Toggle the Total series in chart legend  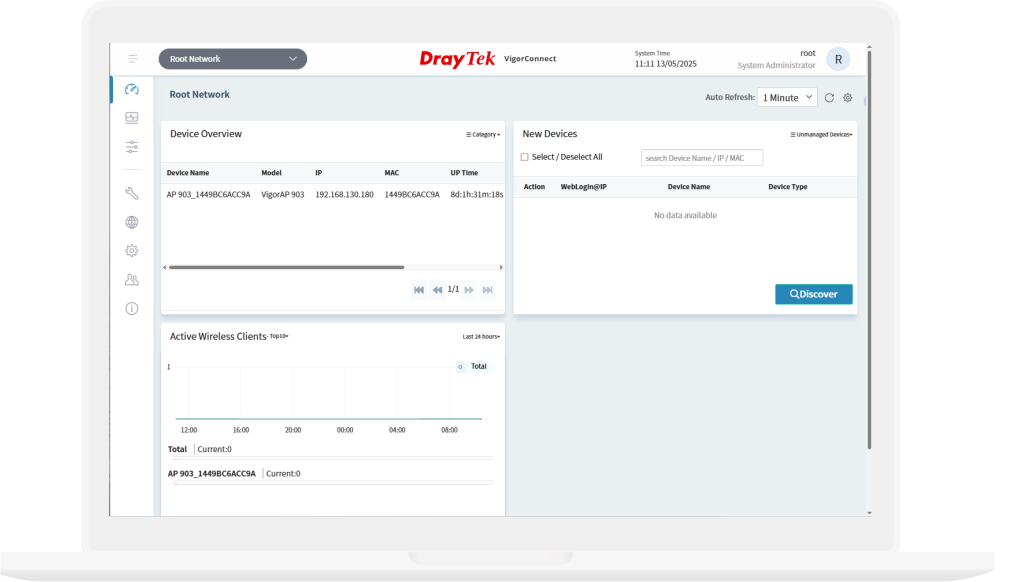tap(472, 366)
